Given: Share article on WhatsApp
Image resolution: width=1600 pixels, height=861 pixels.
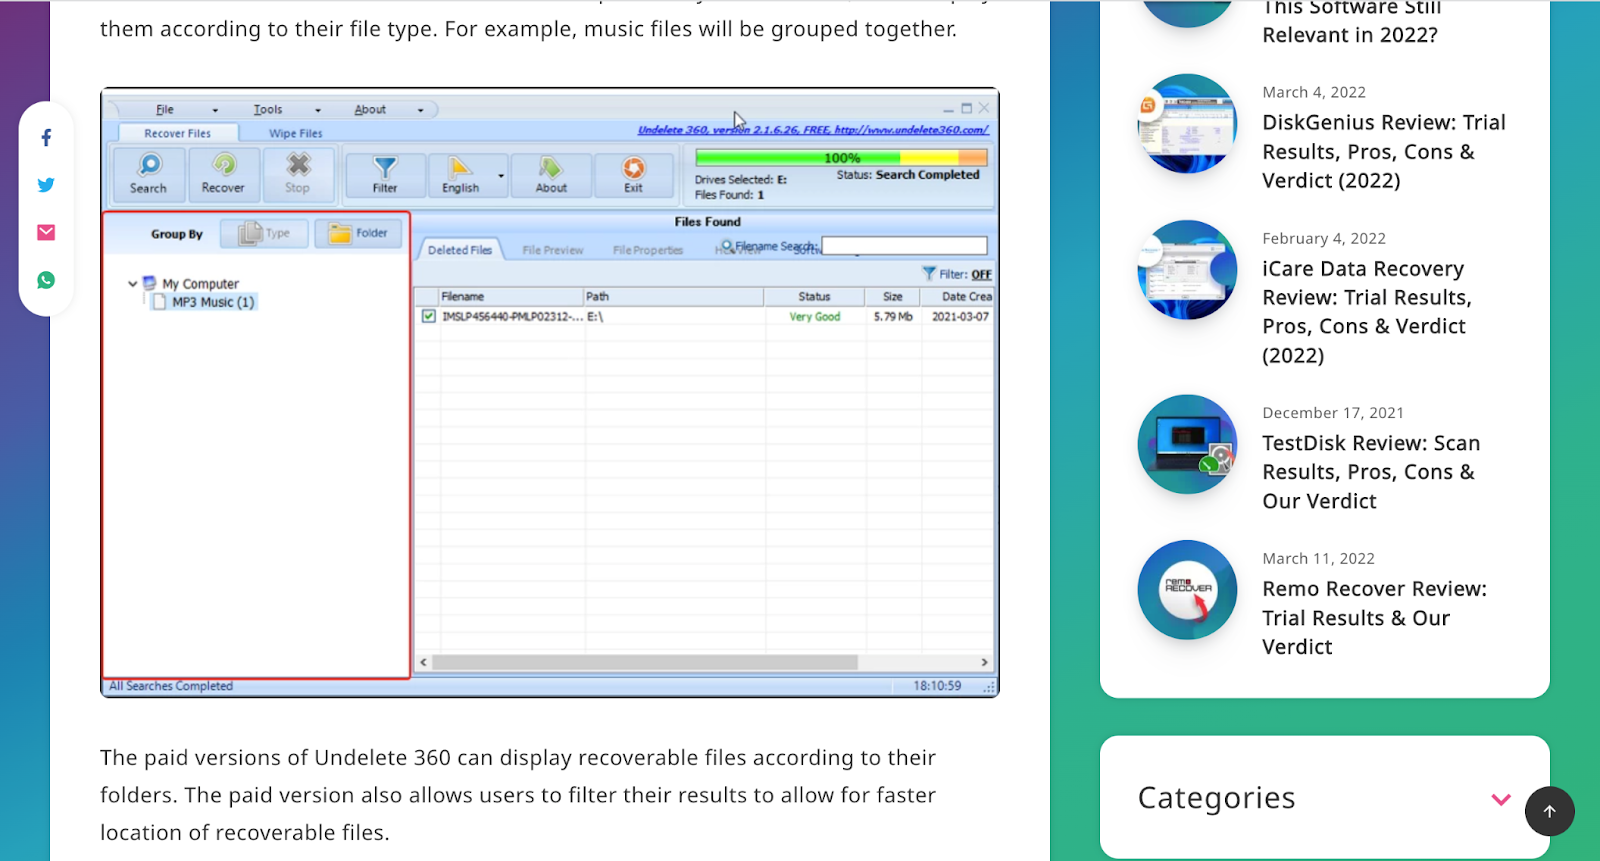Looking at the screenshot, I should tap(46, 281).
